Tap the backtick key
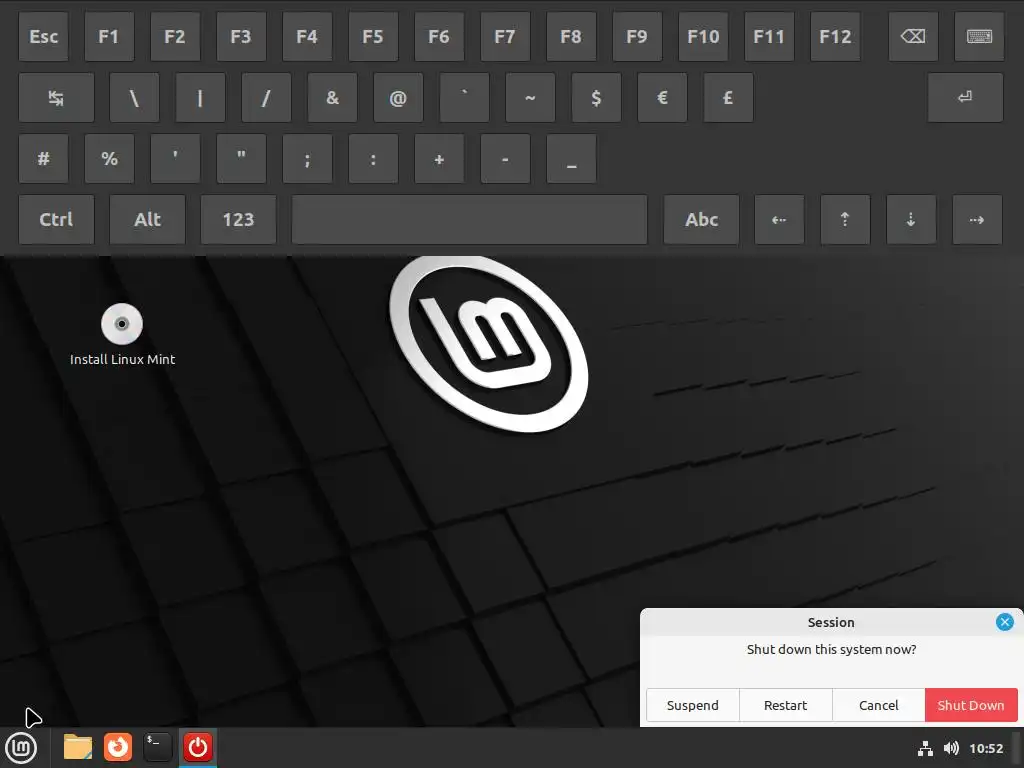This screenshot has width=1024, height=768. 464,98
